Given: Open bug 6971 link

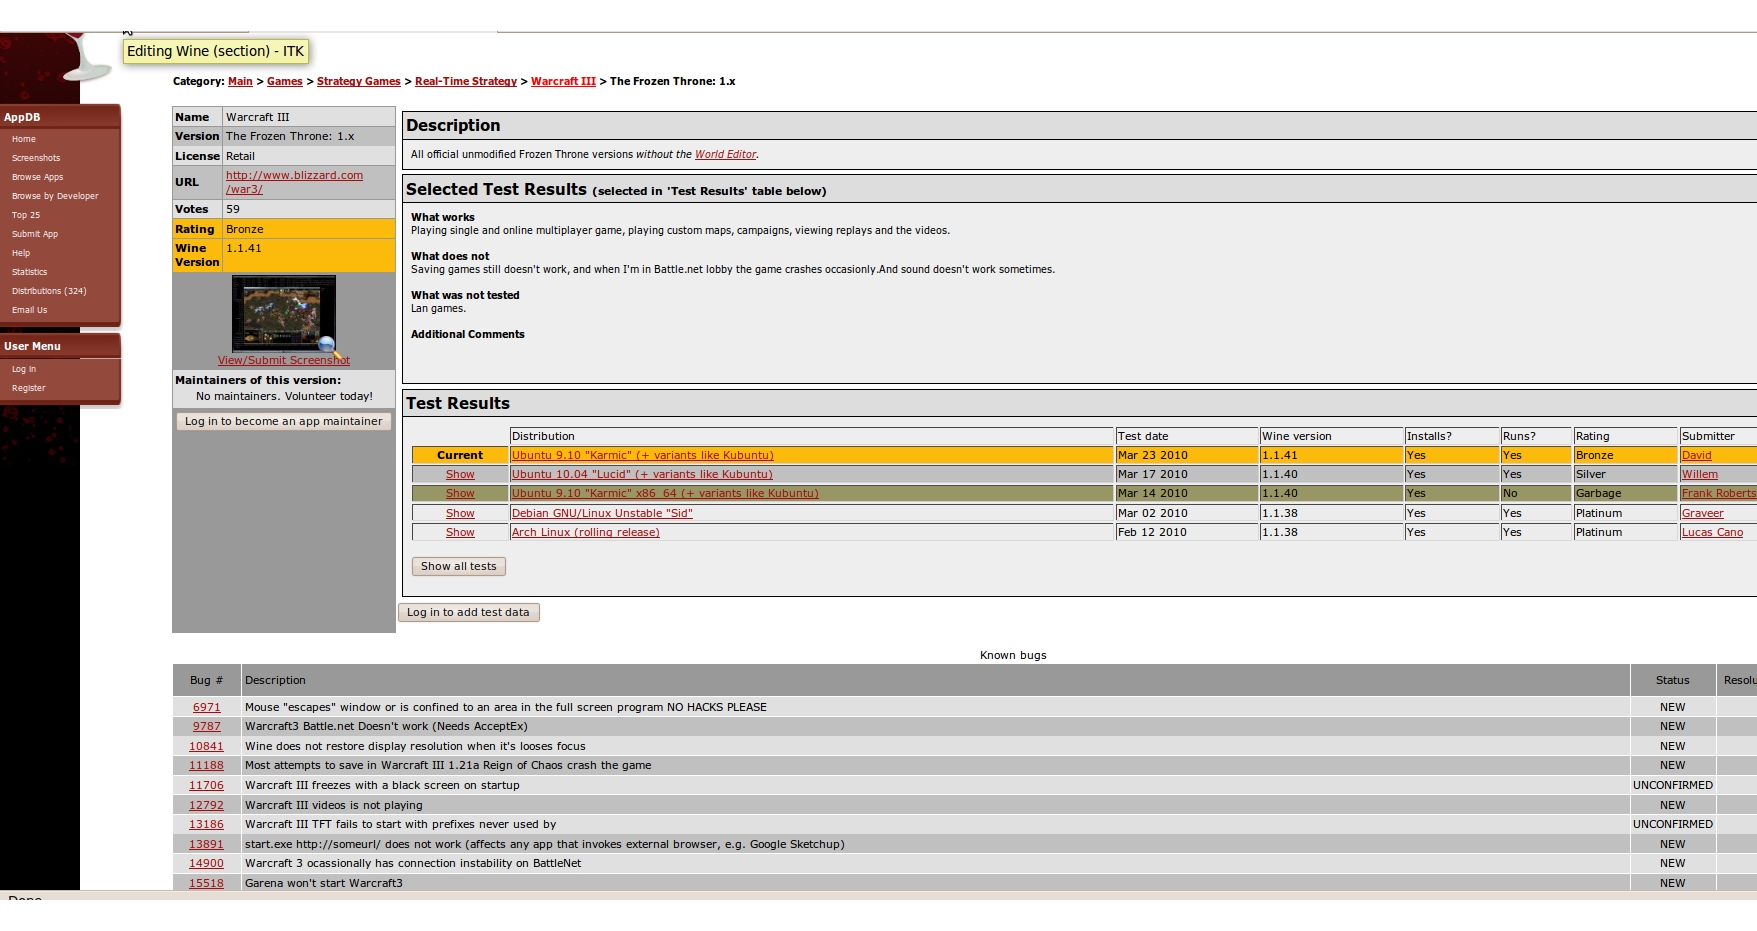Looking at the screenshot, I should 207,708.
